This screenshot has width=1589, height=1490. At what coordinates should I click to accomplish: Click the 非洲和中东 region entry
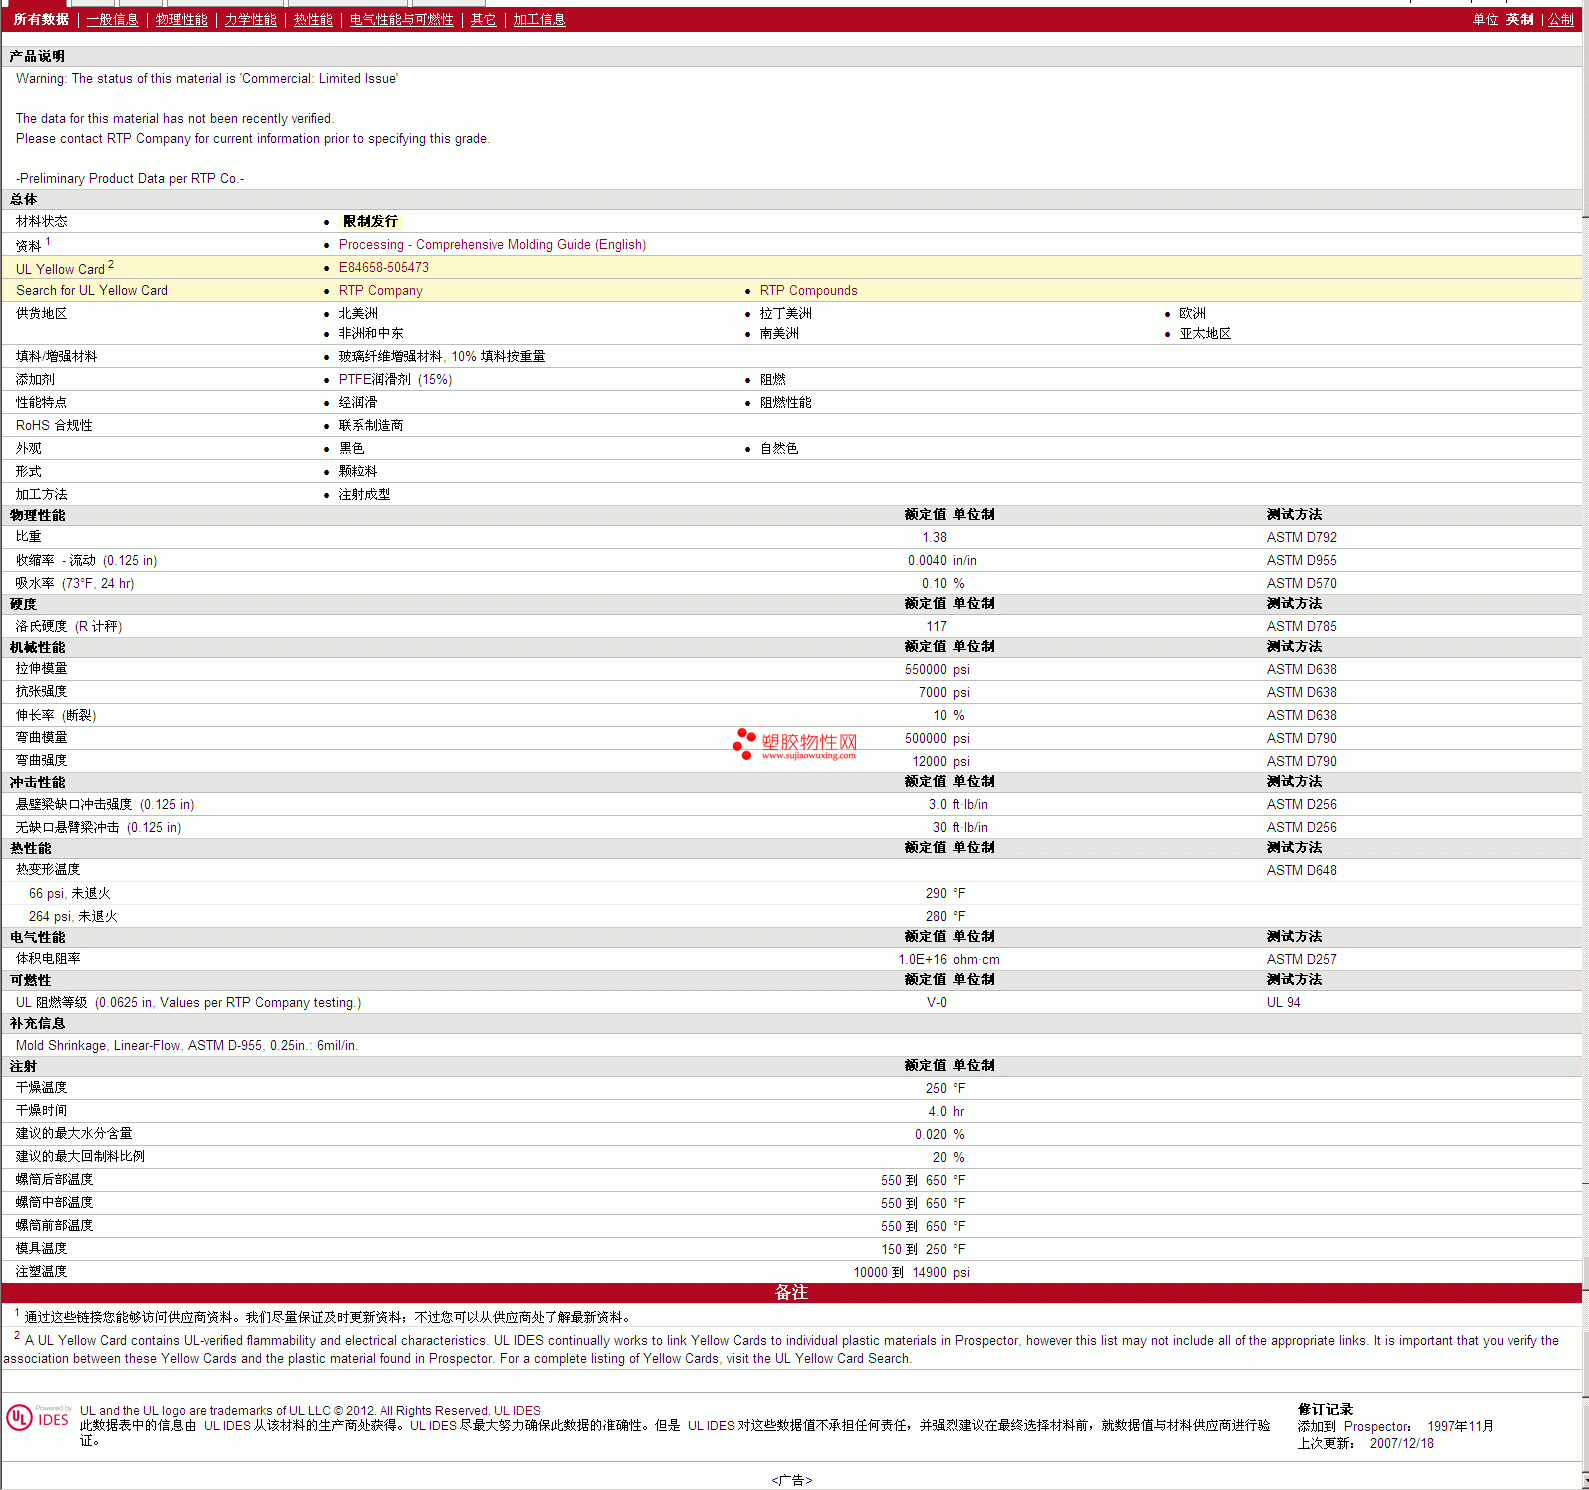click(x=371, y=334)
